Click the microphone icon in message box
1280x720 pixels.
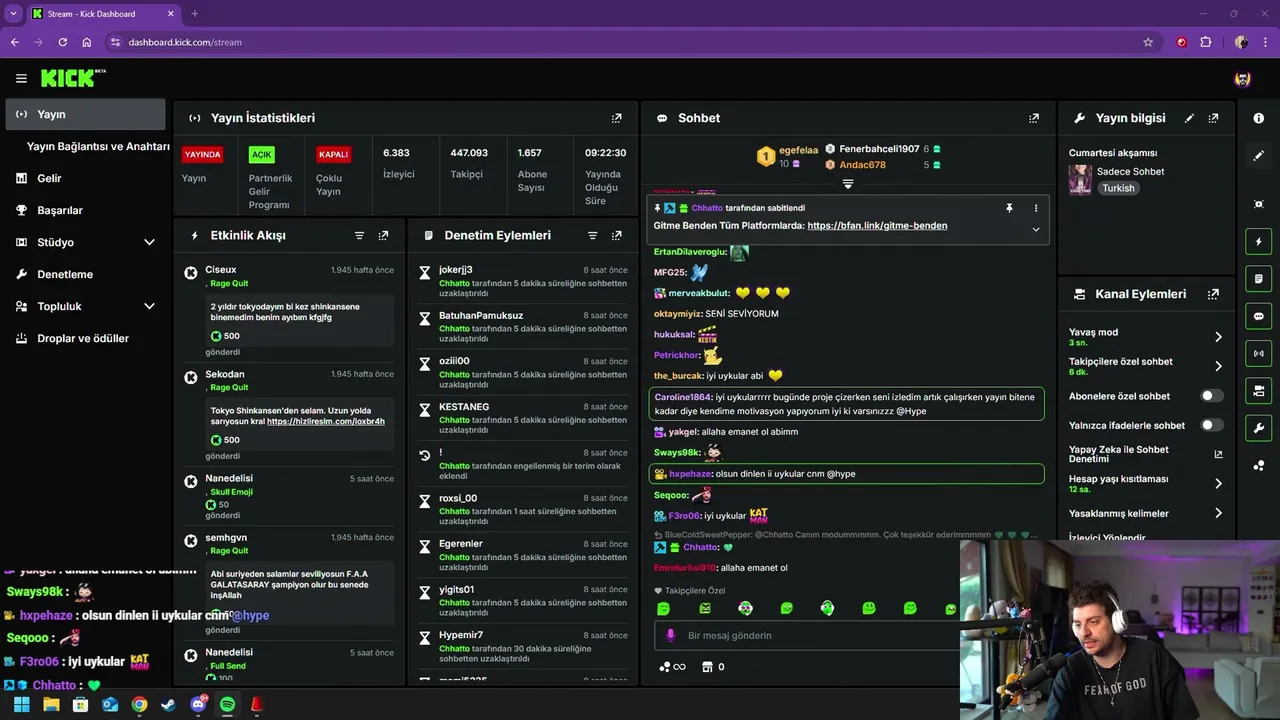click(670, 635)
